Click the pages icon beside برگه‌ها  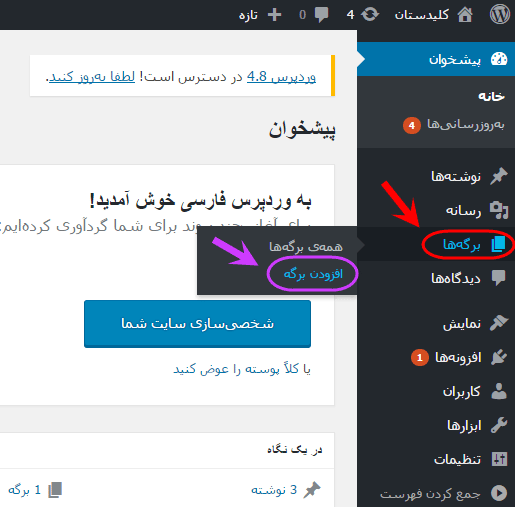coord(499,244)
